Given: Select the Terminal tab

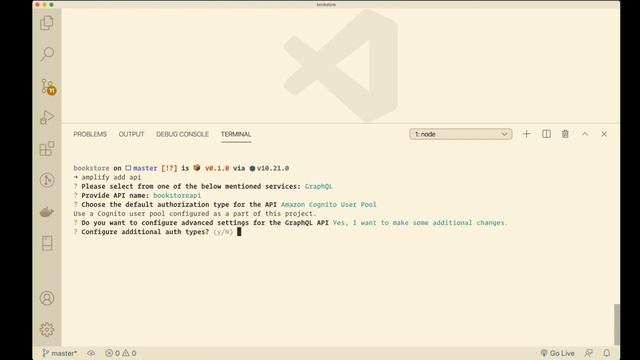Looking at the screenshot, I should pyautogui.click(x=236, y=134).
